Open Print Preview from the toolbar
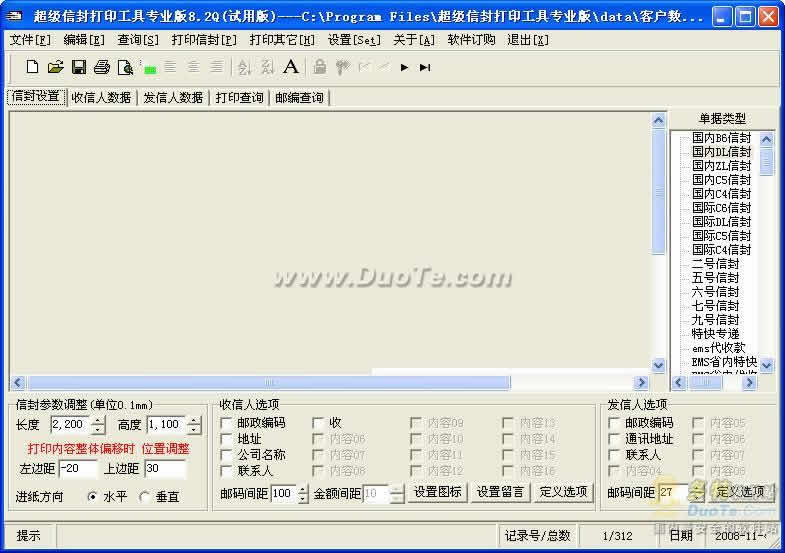This screenshot has height=553, width=785. coord(124,67)
